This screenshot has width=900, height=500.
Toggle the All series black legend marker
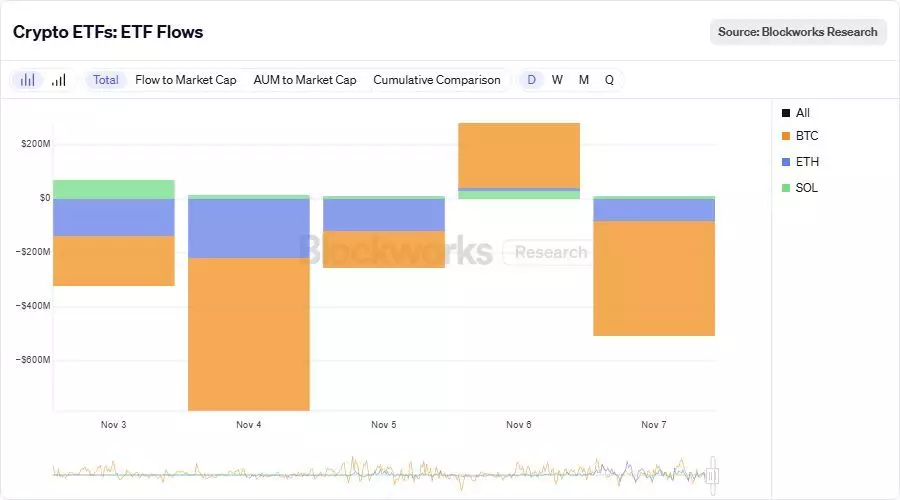786,113
